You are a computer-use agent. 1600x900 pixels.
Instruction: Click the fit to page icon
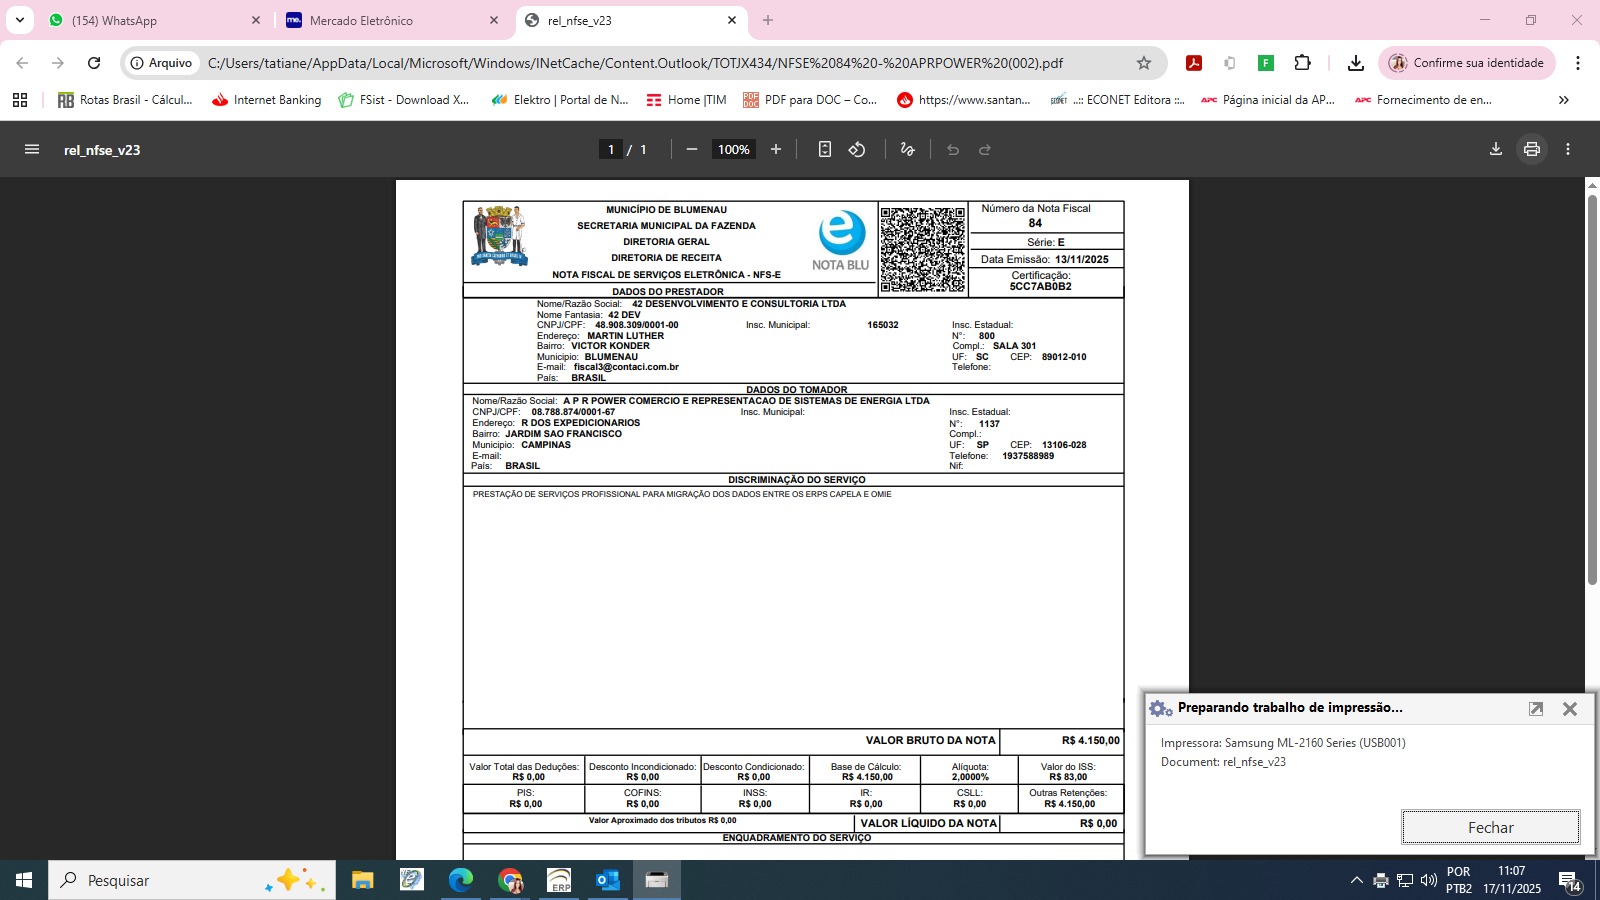click(x=824, y=149)
